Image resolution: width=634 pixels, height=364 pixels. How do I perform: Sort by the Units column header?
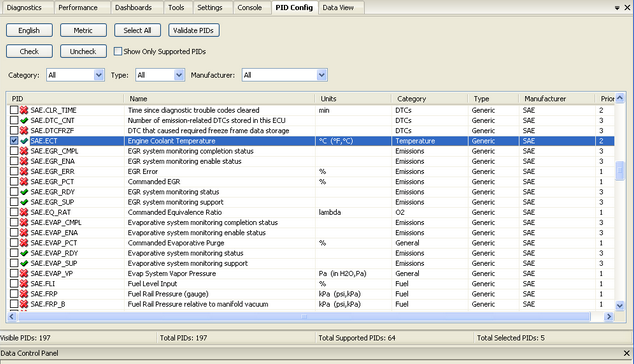pyautogui.click(x=353, y=99)
